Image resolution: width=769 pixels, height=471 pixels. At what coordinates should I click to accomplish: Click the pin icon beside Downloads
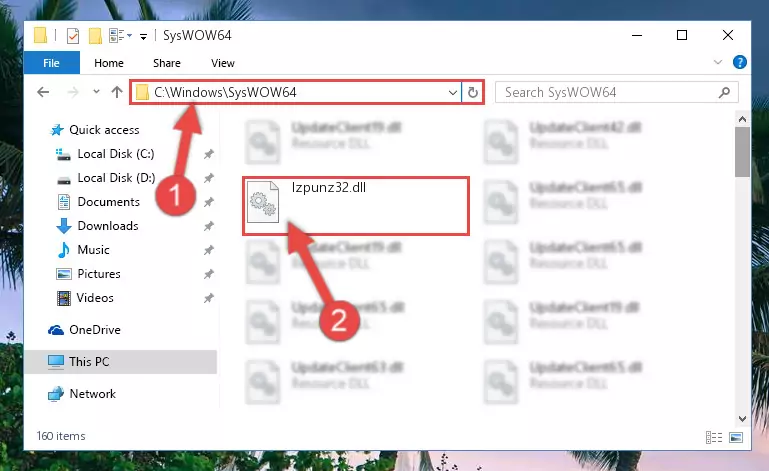[208, 226]
